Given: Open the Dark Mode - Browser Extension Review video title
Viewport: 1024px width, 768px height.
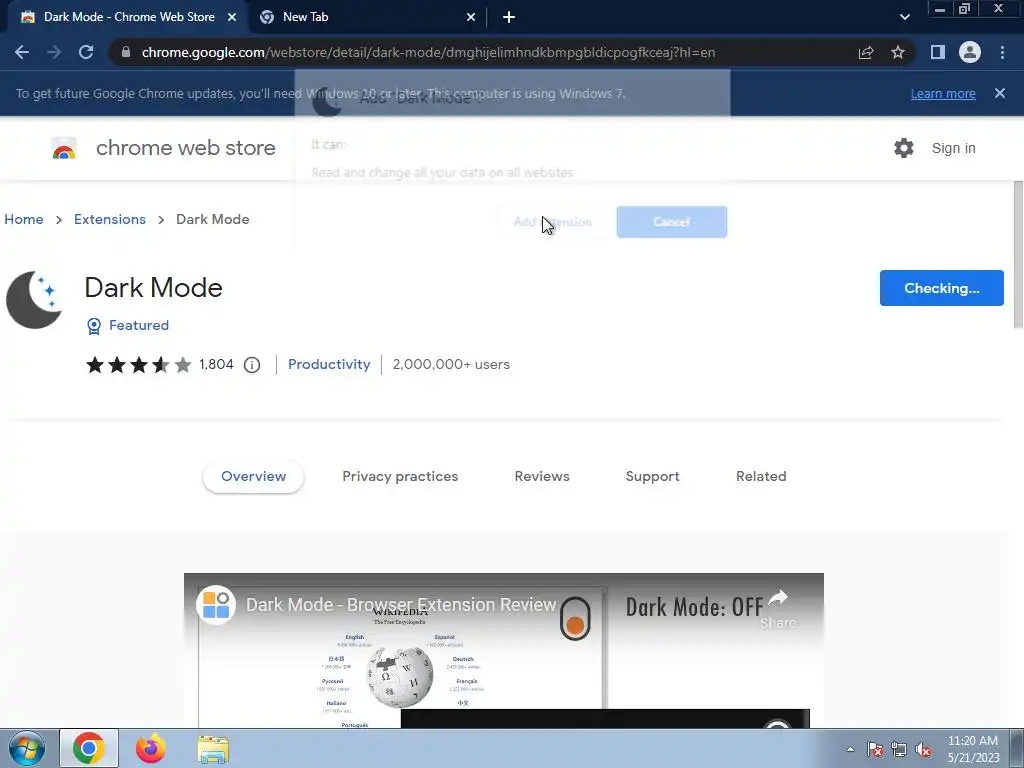Looking at the screenshot, I should [x=400, y=605].
